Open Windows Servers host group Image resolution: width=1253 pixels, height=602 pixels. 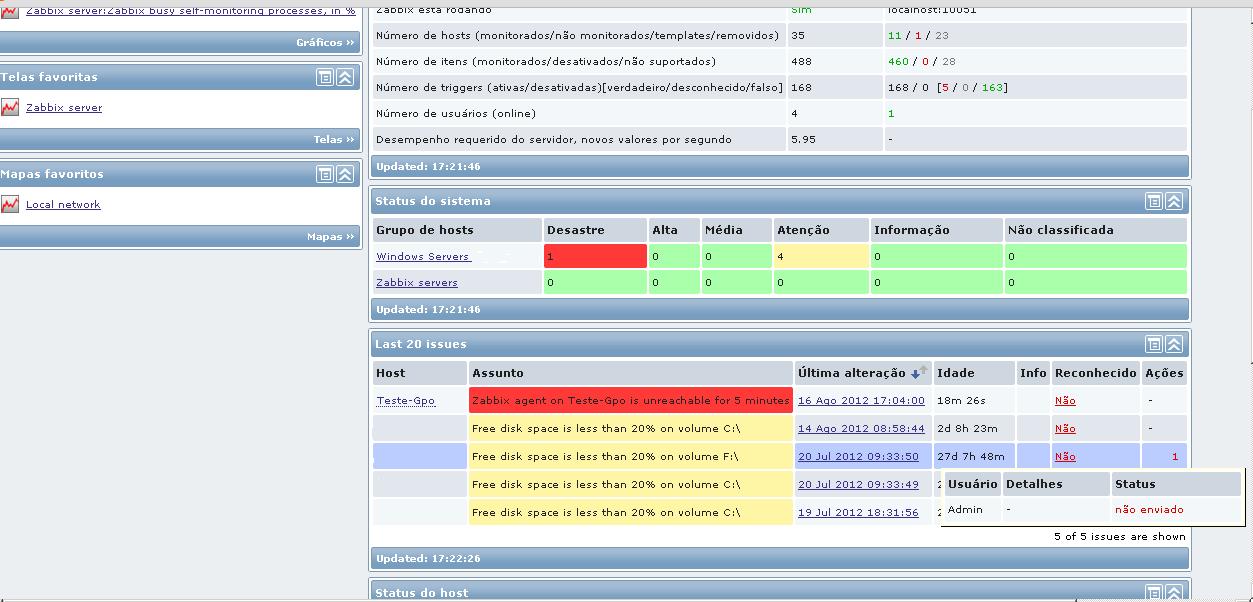point(423,257)
